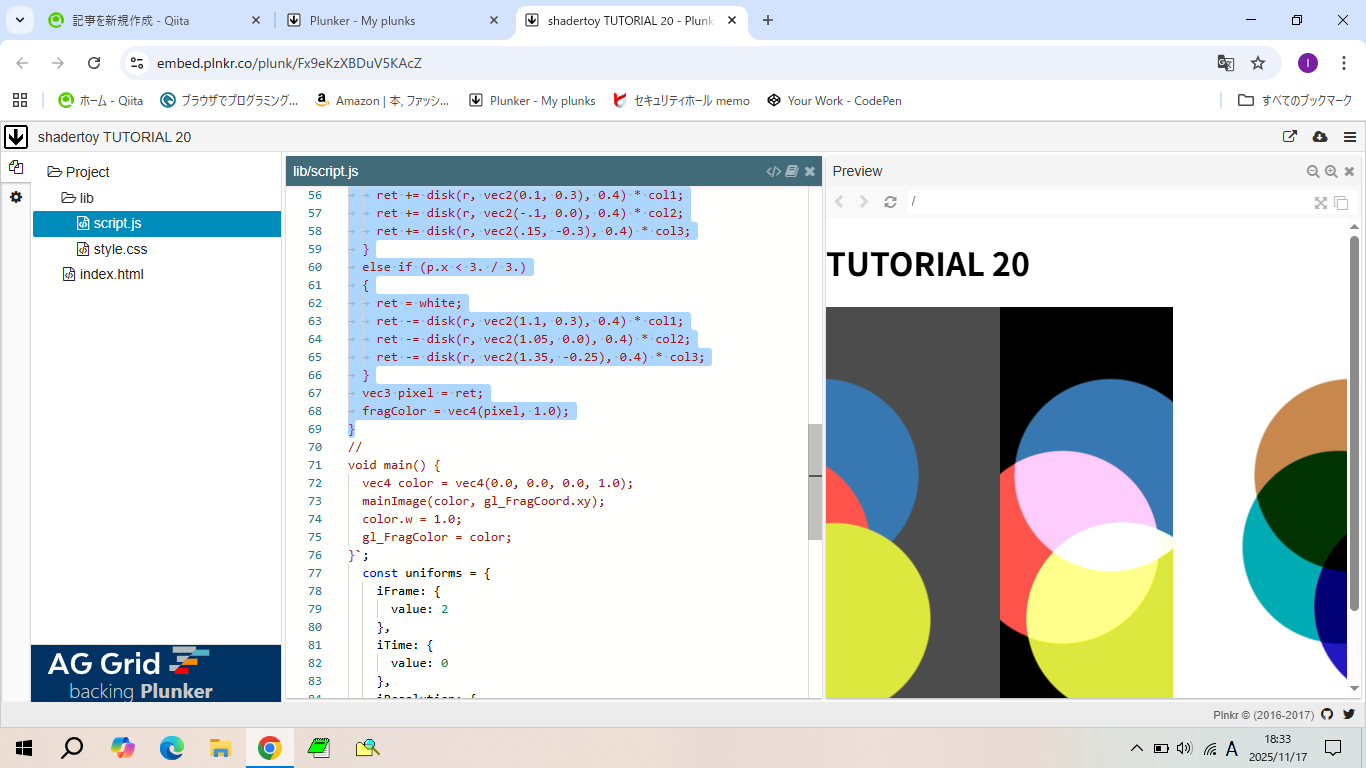Screen dimensions: 1366x768
Task: Click the TUTORIAL 20 preview heading
Action: click(x=928, y=264)
